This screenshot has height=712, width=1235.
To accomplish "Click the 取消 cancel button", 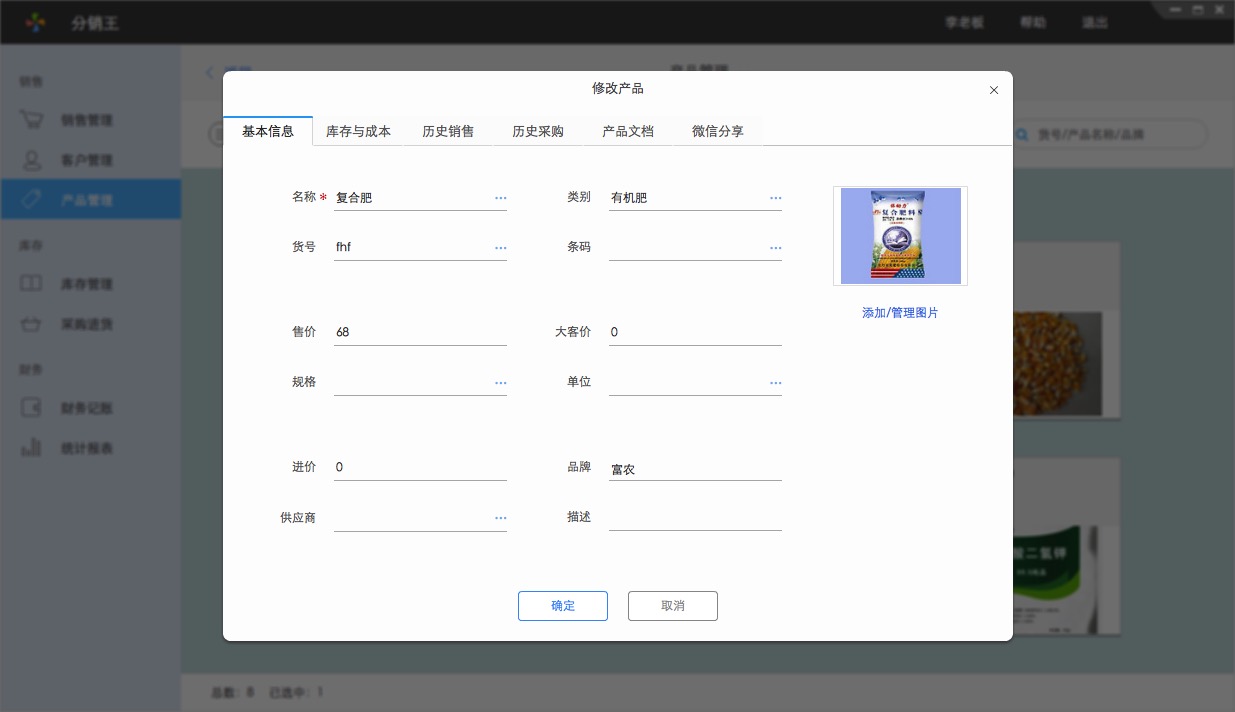I will (x=672, y=606).
